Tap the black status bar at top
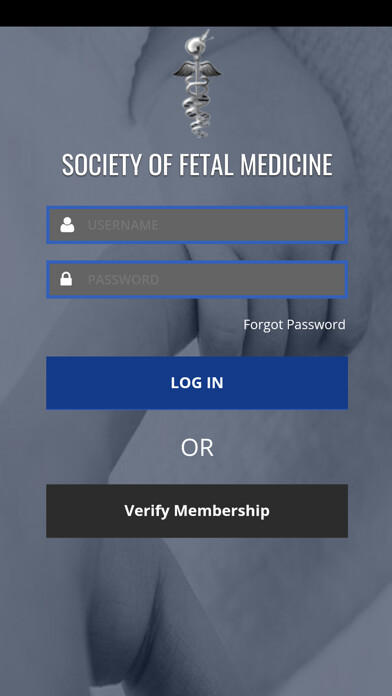The height and width of the screenshot is (696, 392). tap(196, 13)
